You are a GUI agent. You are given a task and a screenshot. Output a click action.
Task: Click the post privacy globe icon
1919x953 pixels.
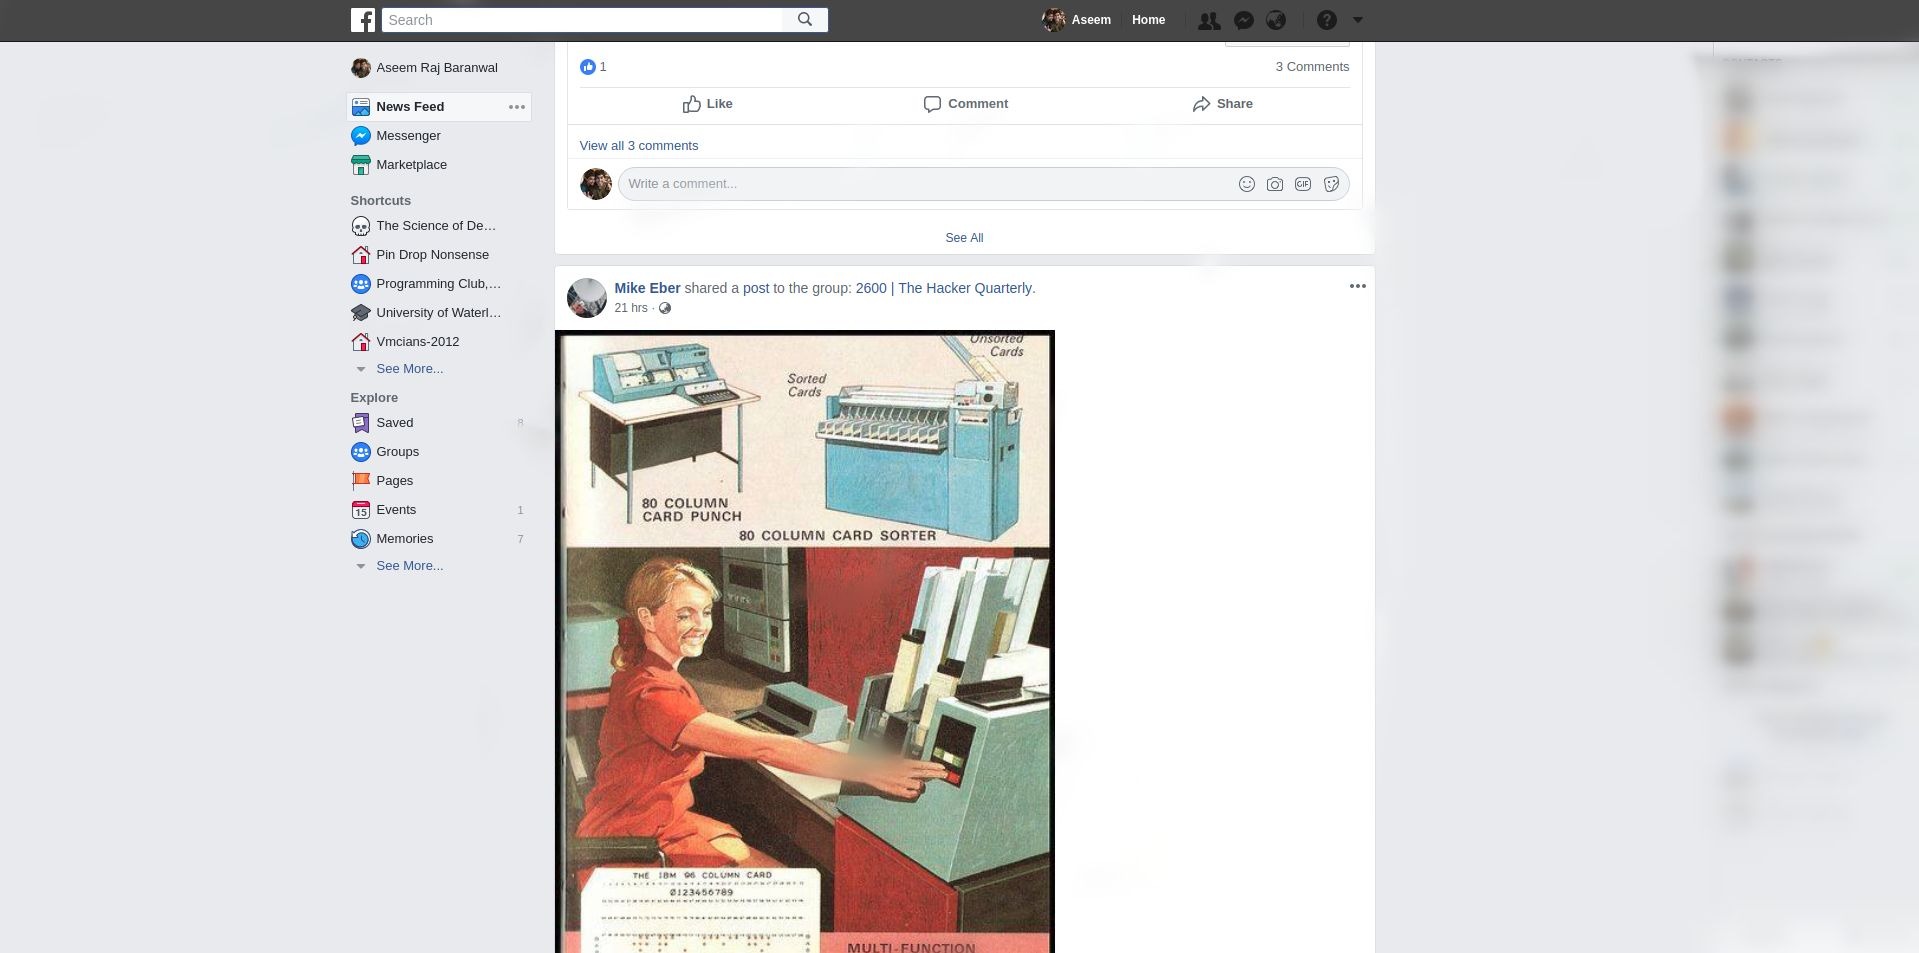click(x=665, y=308)
